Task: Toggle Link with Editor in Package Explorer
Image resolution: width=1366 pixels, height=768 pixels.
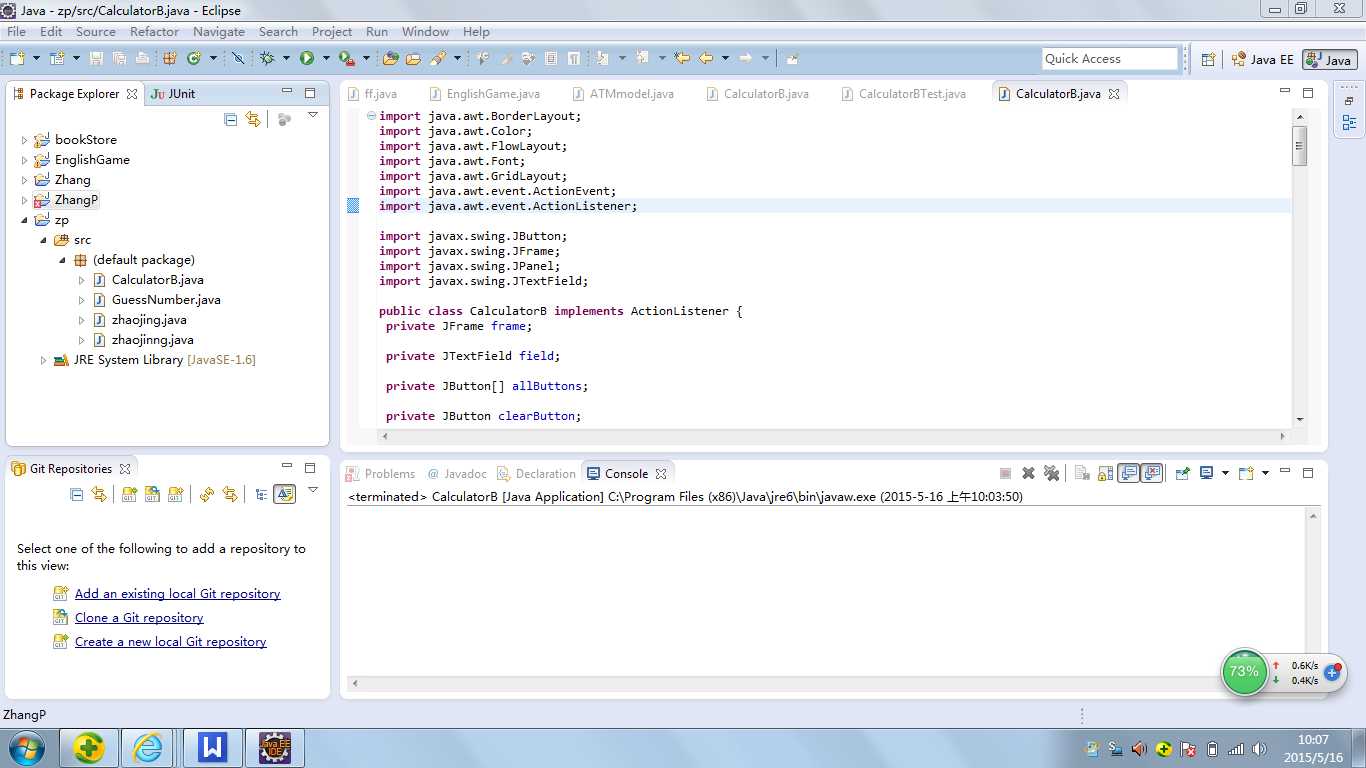Action: coord(253,119)
